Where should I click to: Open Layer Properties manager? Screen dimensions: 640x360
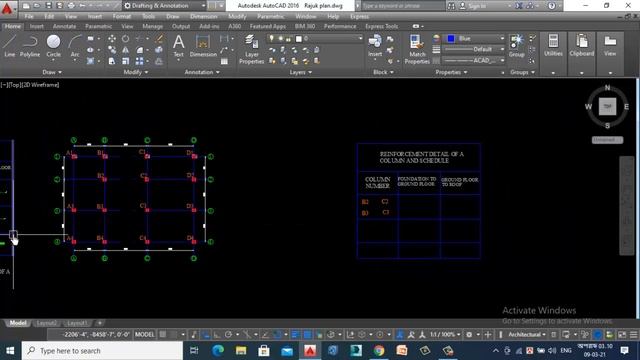tap(251, 49)
